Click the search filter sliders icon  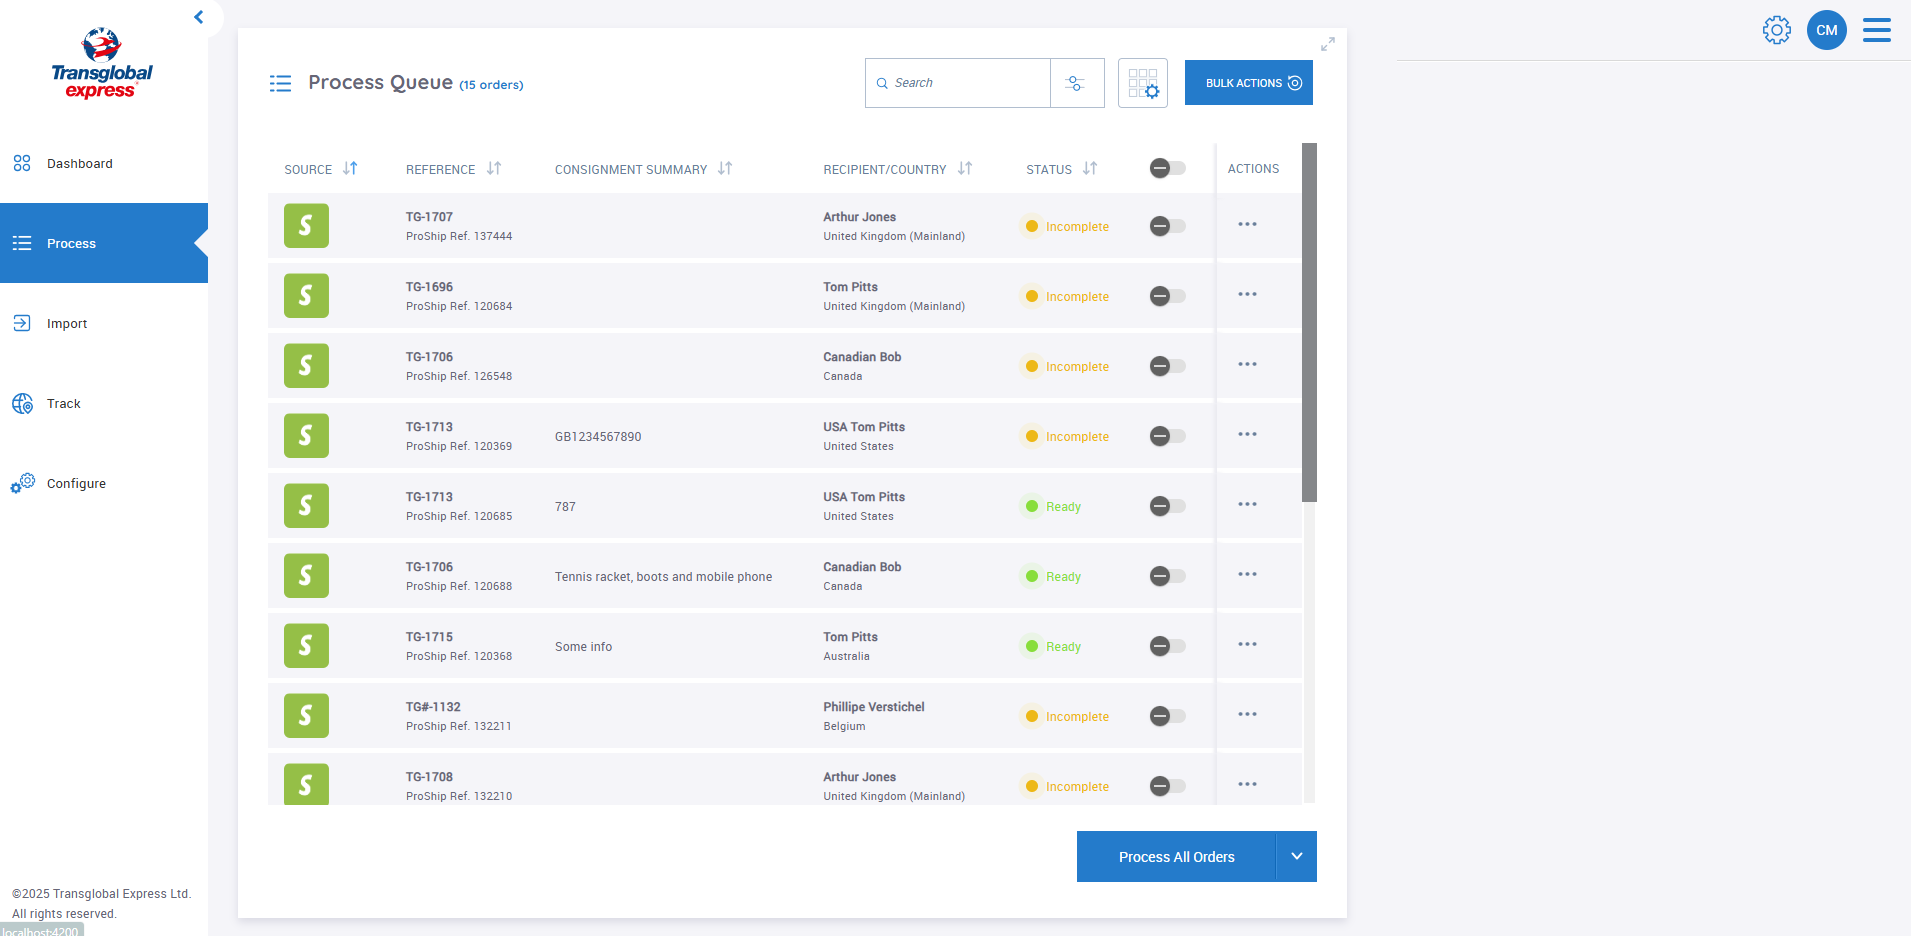click(x=1076, y=83)
